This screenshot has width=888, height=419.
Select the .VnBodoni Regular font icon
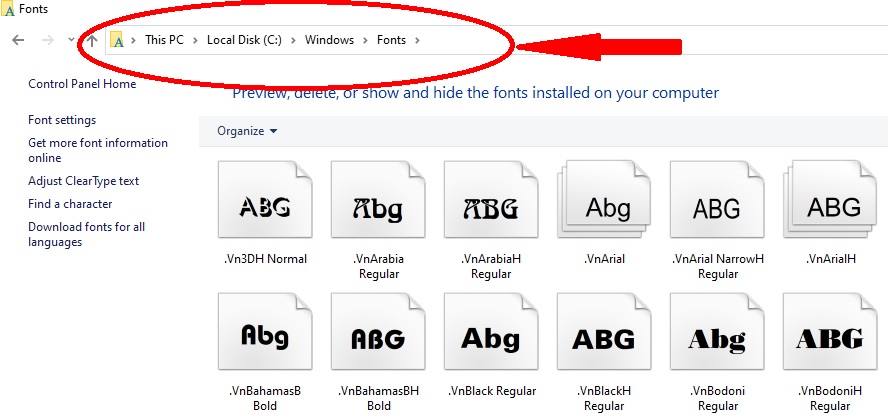[717, 337]
